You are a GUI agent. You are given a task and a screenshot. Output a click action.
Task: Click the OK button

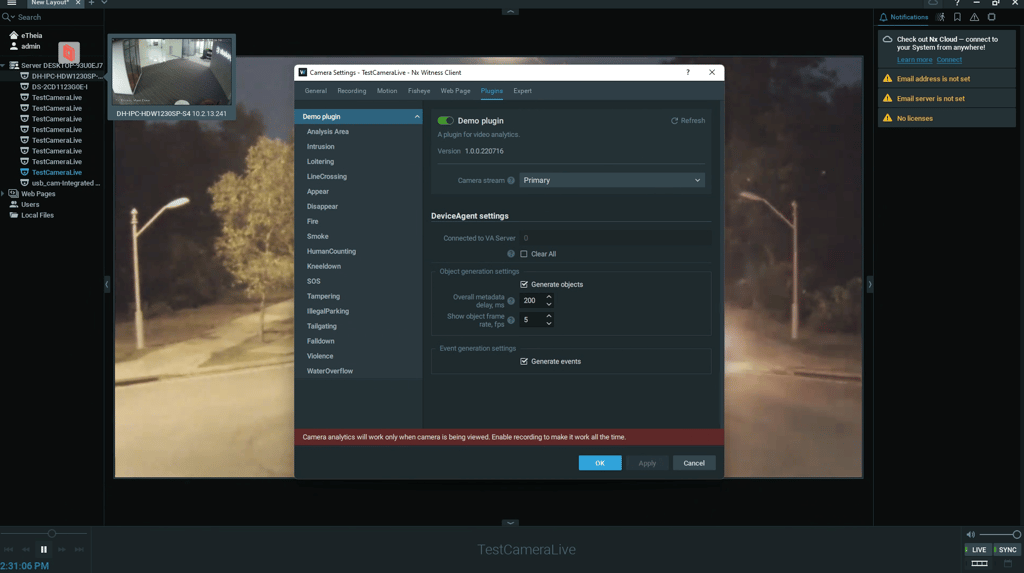pos(599,463)
